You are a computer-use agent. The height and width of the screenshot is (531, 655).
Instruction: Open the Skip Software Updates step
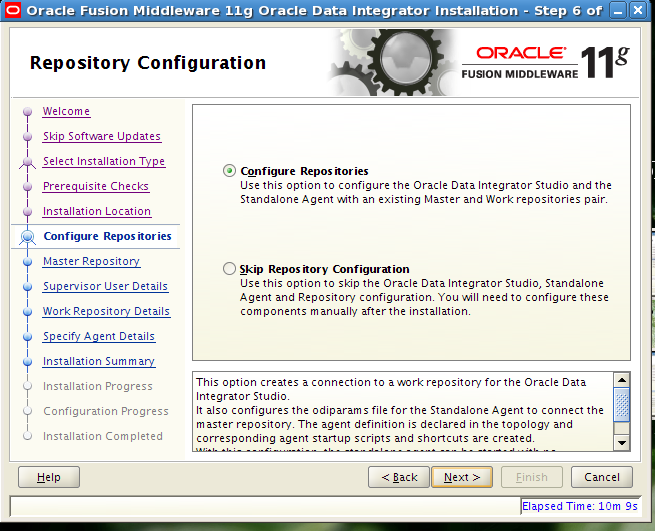coord(102,136)
